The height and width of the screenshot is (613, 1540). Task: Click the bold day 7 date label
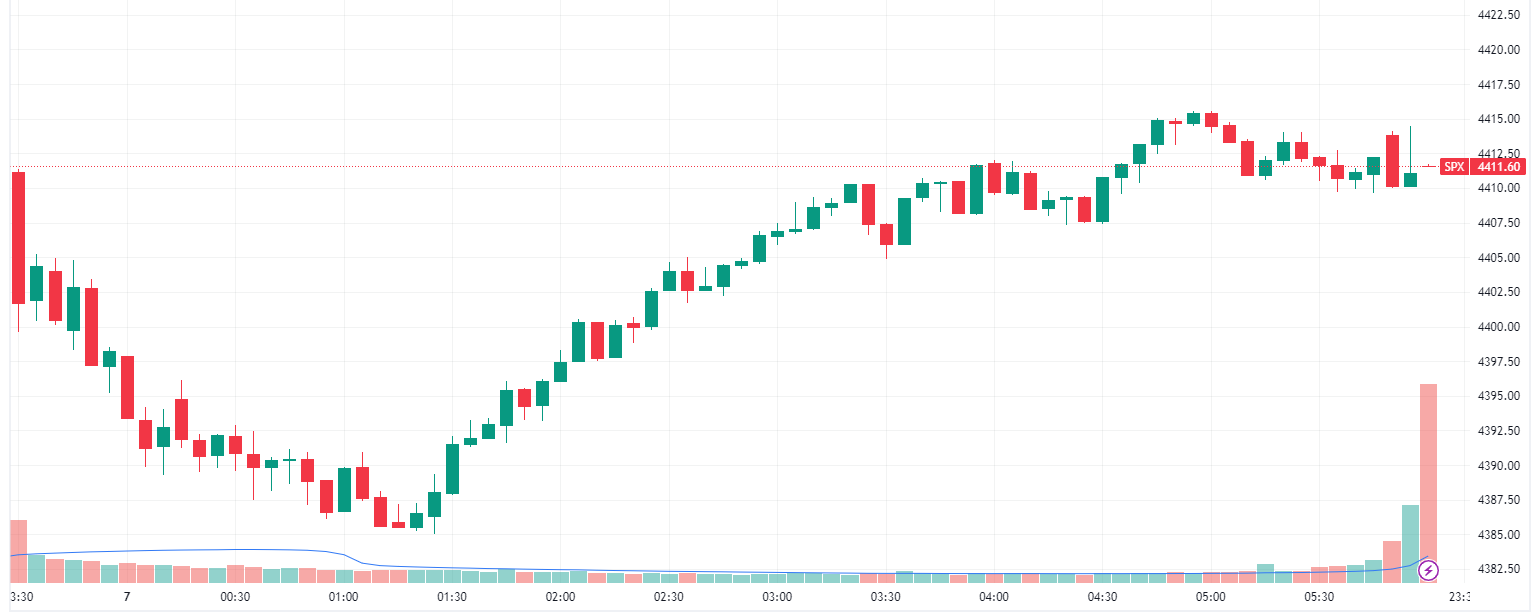tap(127, 597)
